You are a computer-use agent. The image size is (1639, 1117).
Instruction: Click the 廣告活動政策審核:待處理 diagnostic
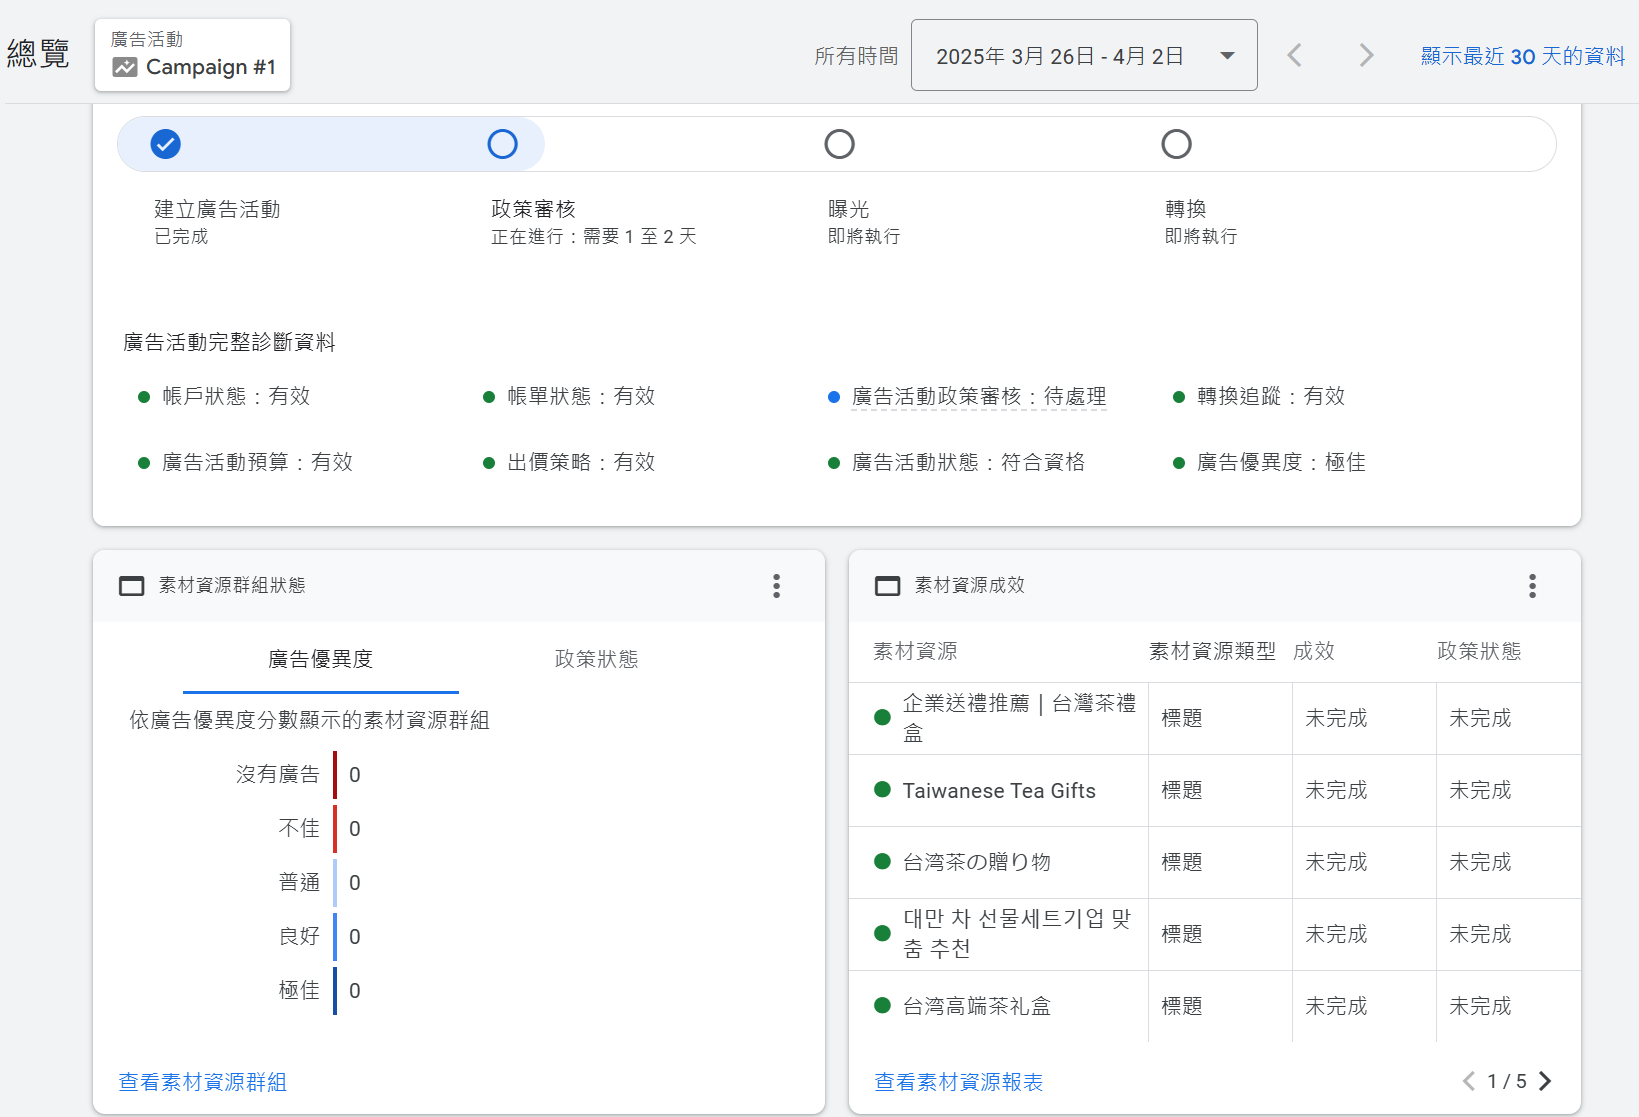pyautogui.click(x=979, y=397)
